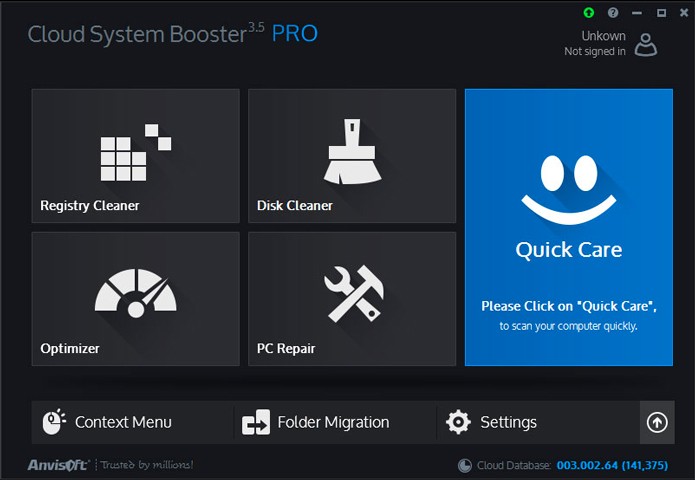Launch the Optimizer tile

(x=136, y=299)
